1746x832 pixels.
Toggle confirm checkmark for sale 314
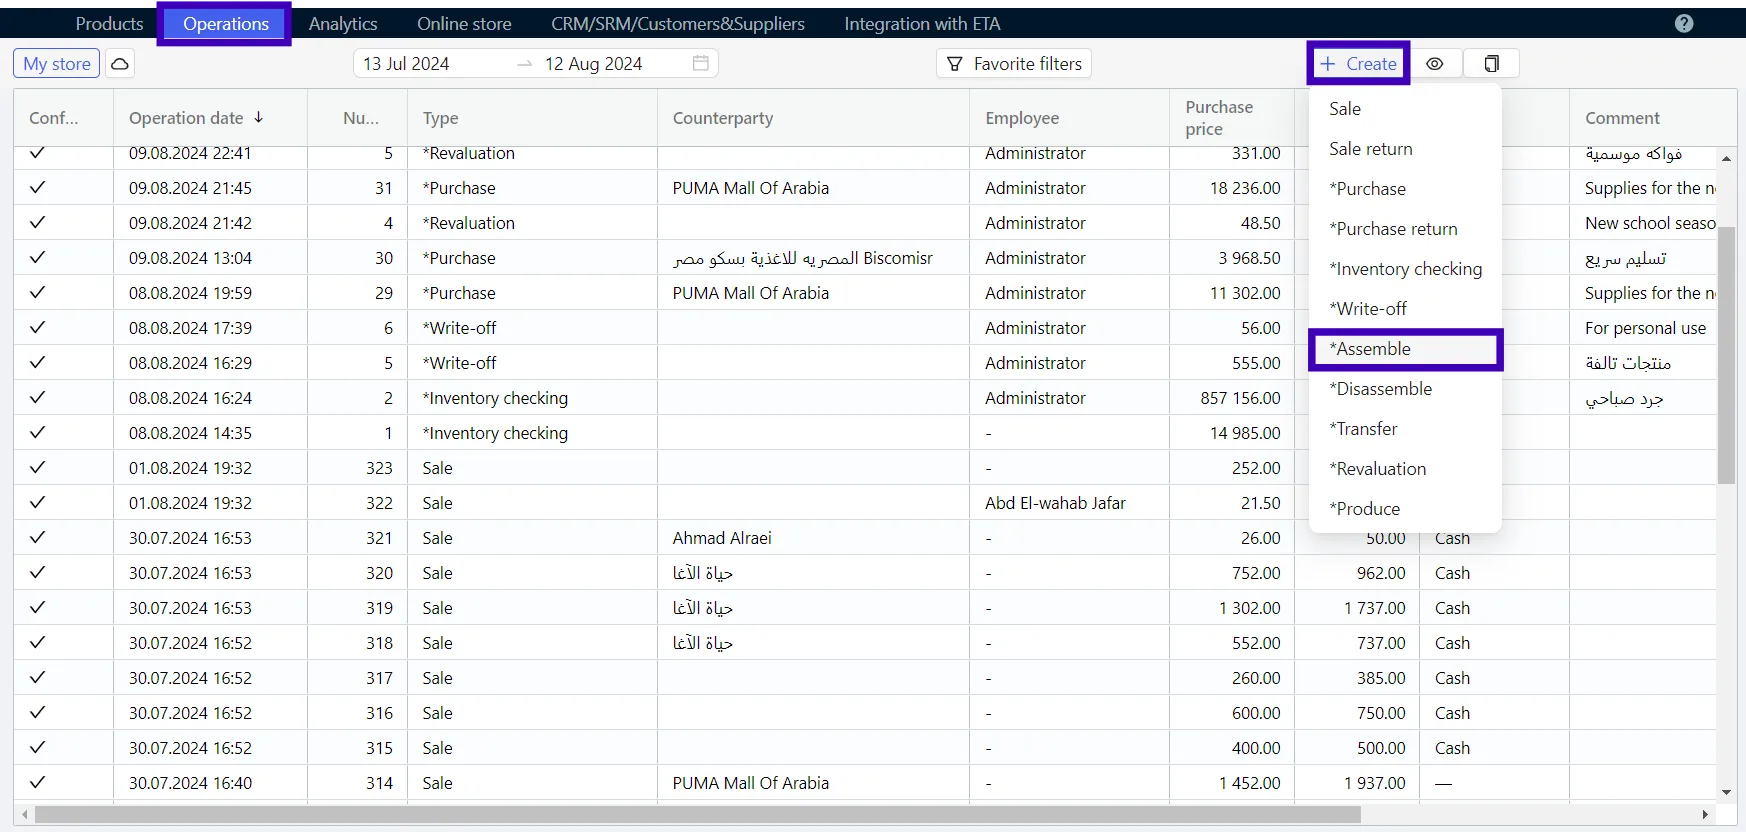tap(38, 782)
